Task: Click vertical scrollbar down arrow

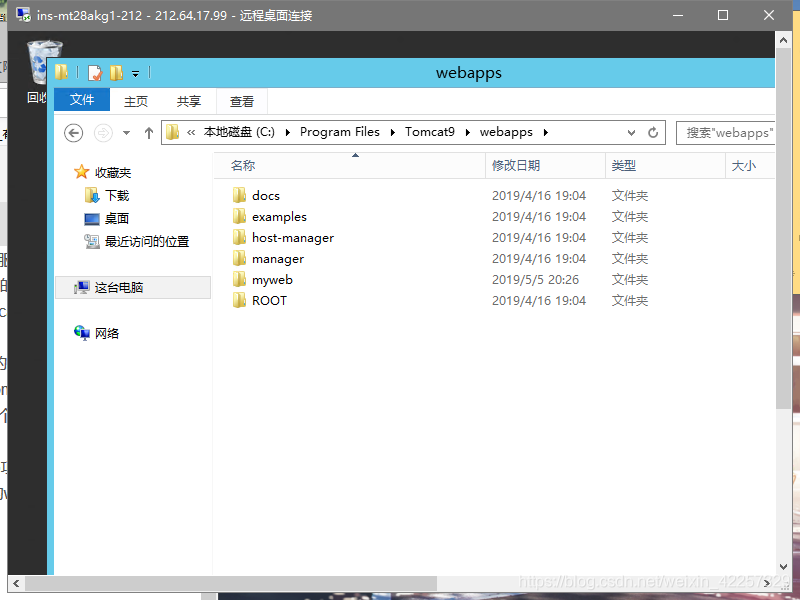Action: point(783,567)
